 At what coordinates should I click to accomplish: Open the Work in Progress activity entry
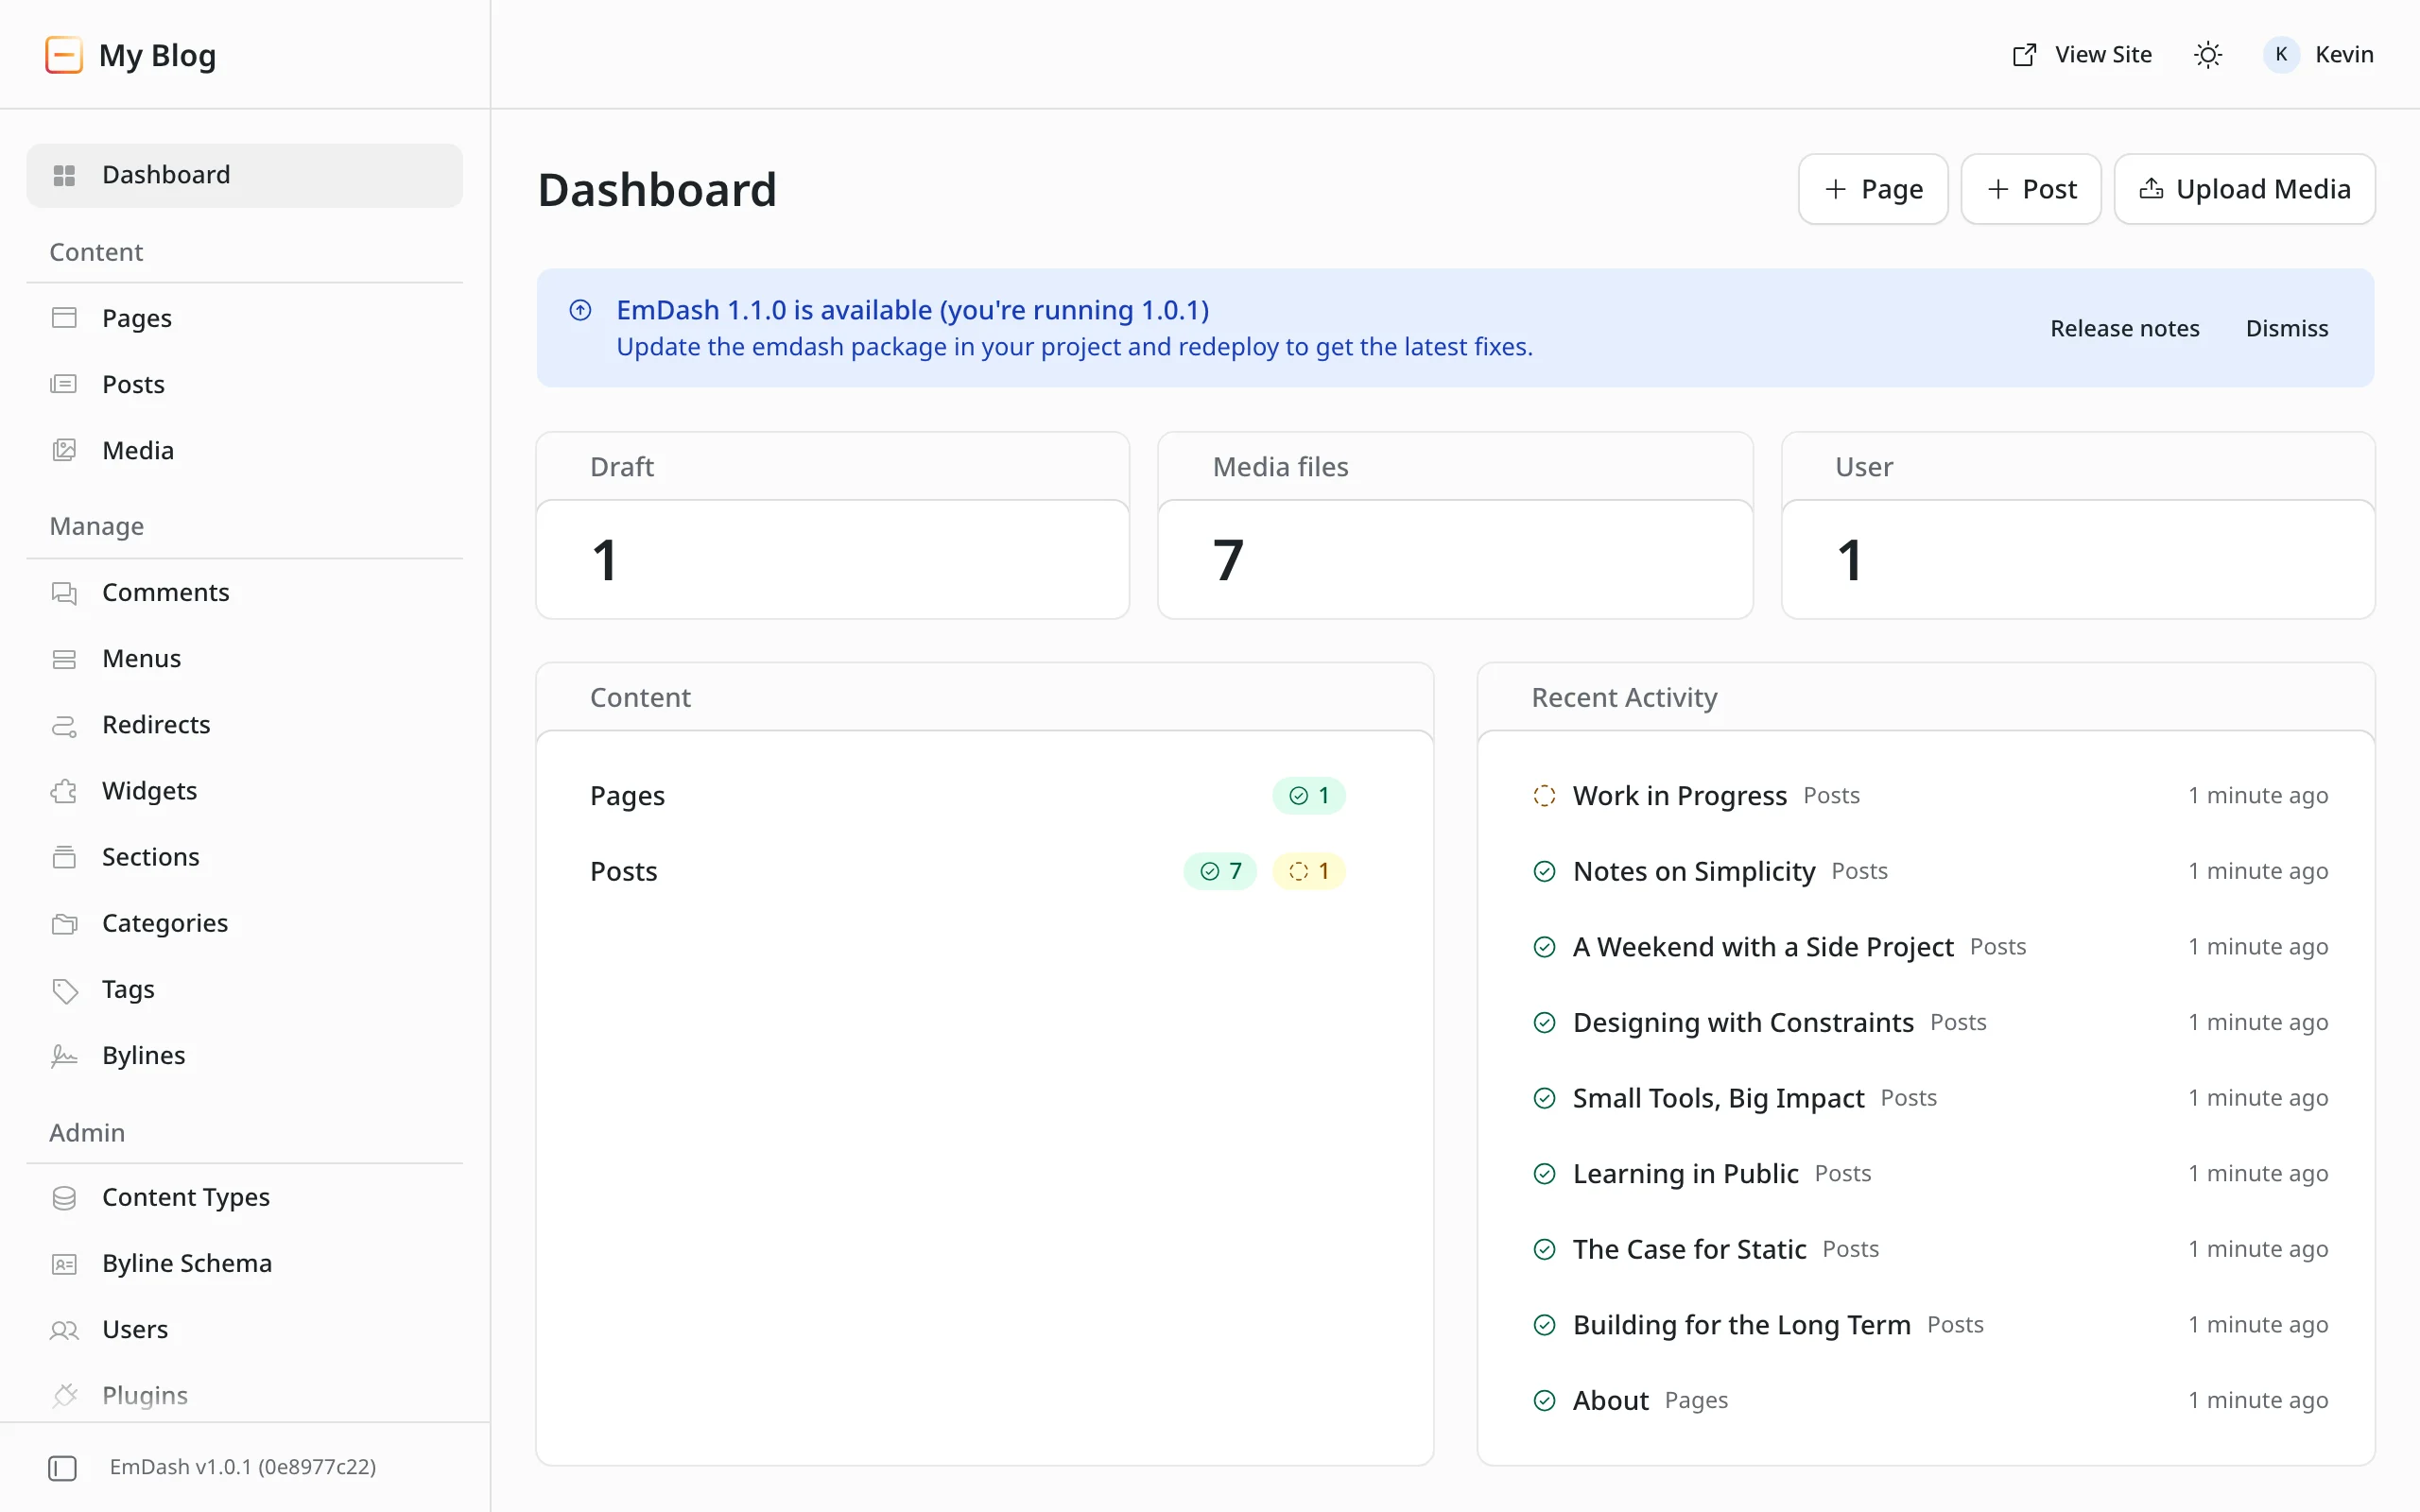(1930, 795)
